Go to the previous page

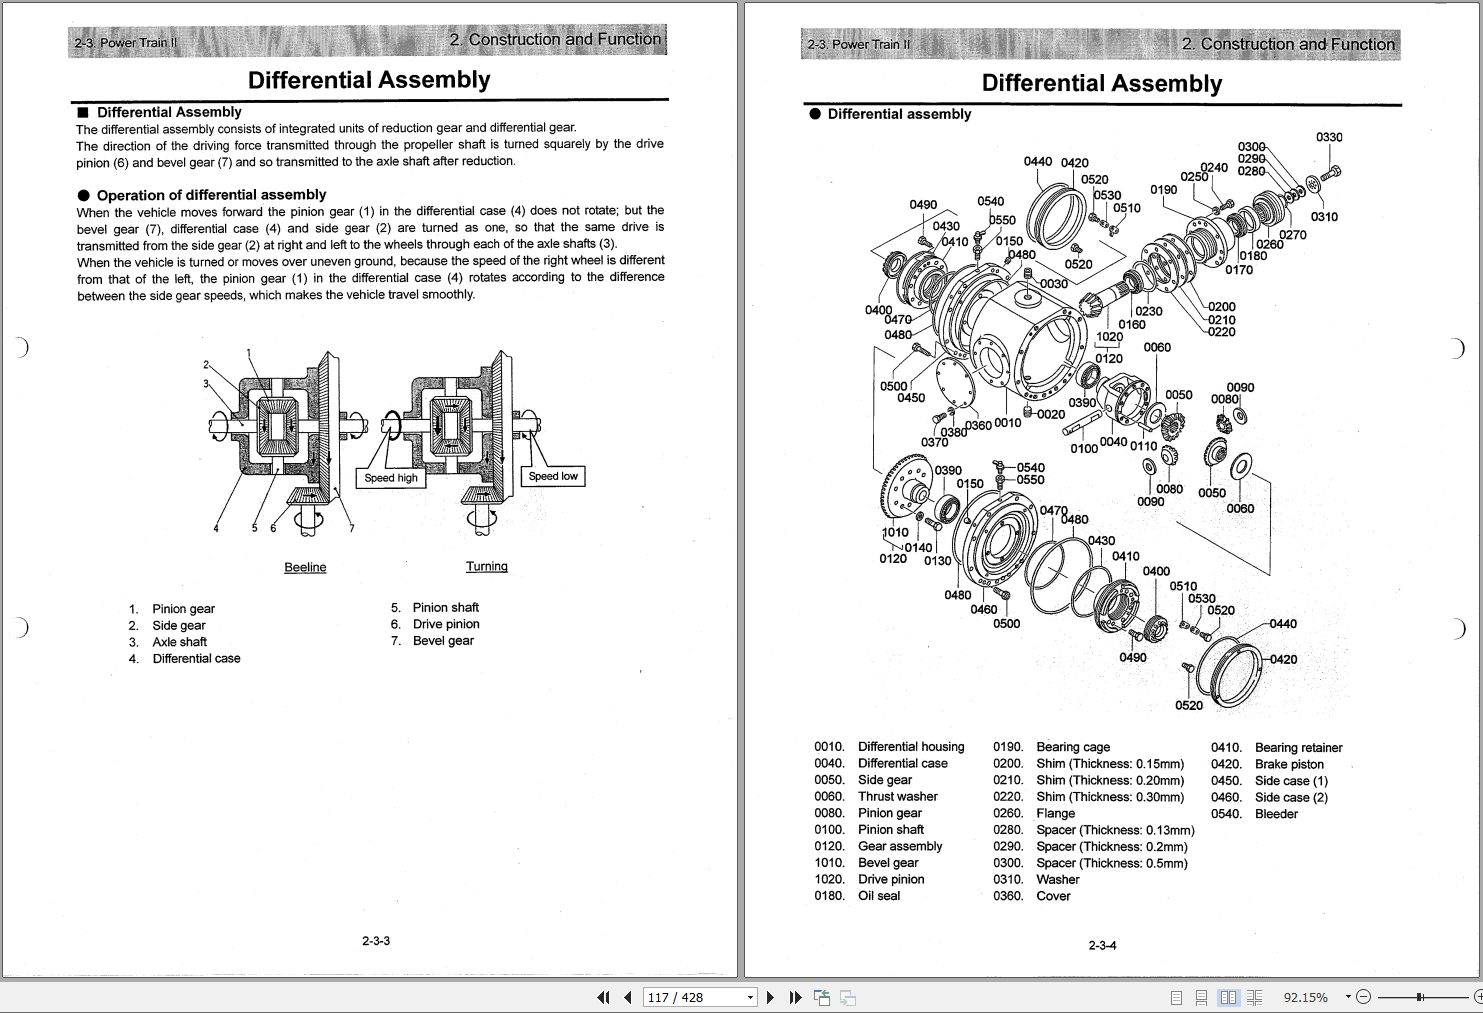pyautogui.click(x=627, y=997)
